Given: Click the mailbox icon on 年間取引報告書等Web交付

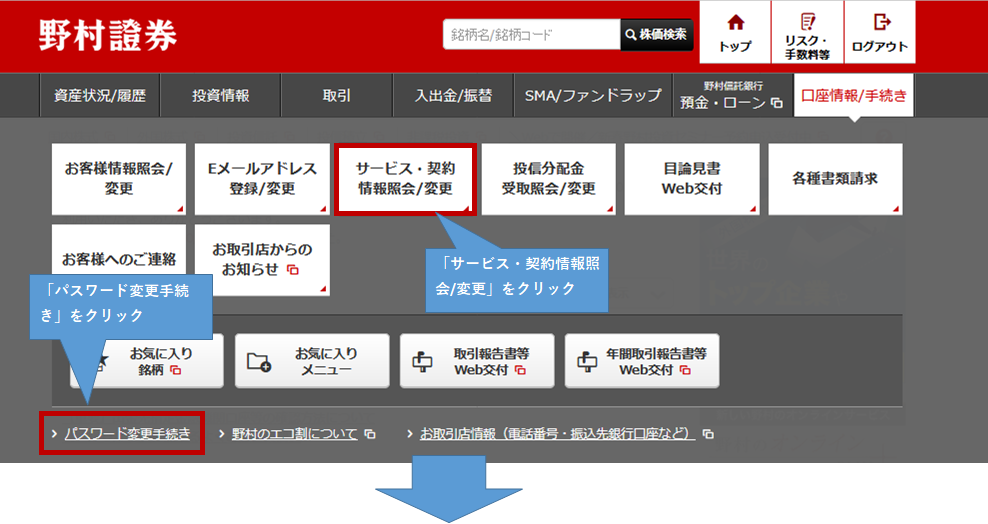Looking at the screenshot, I should pyautogui.click(x=587, y=362).
